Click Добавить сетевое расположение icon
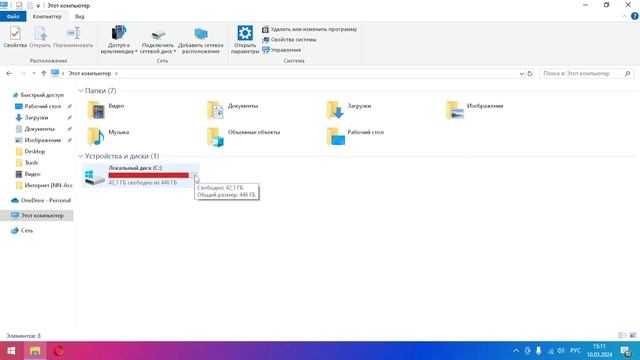This screenshot has width=640, height=360. point(200,40)
